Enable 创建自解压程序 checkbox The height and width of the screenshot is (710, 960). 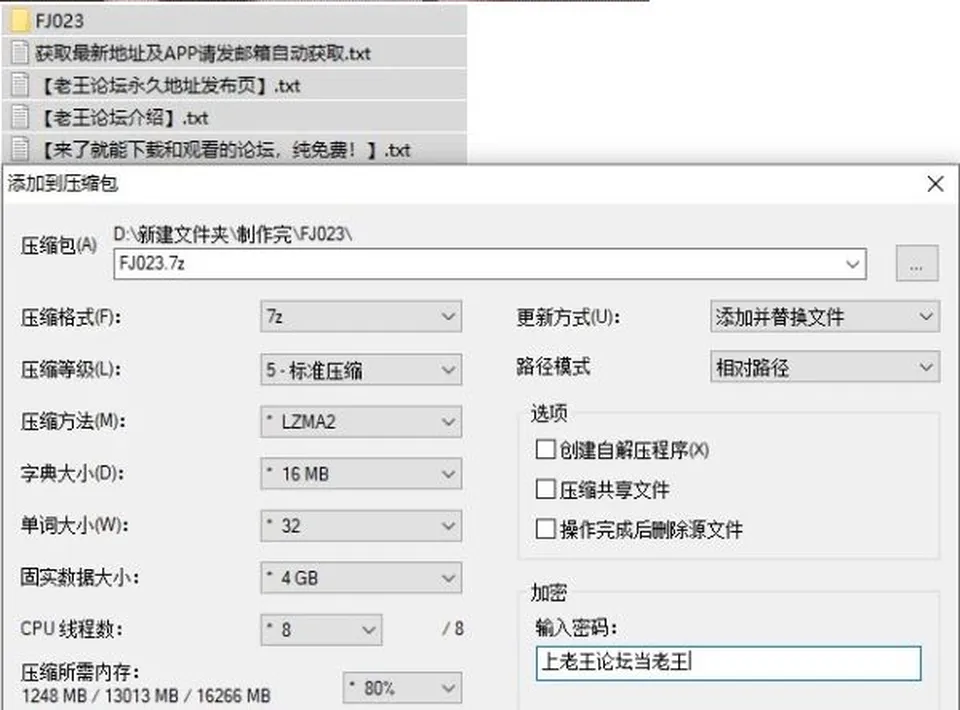tap(545, 449)
